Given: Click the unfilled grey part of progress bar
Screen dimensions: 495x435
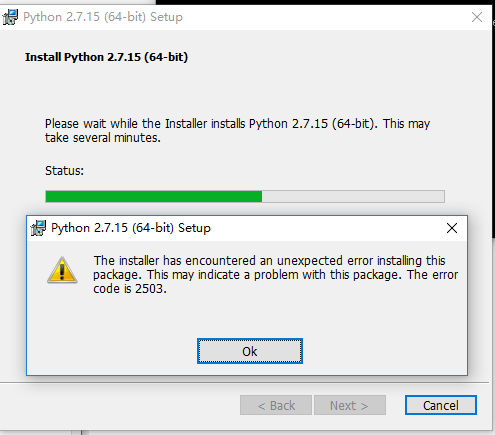Looking at the screenshot, I should pyautogui.click(x=353, y=197).
